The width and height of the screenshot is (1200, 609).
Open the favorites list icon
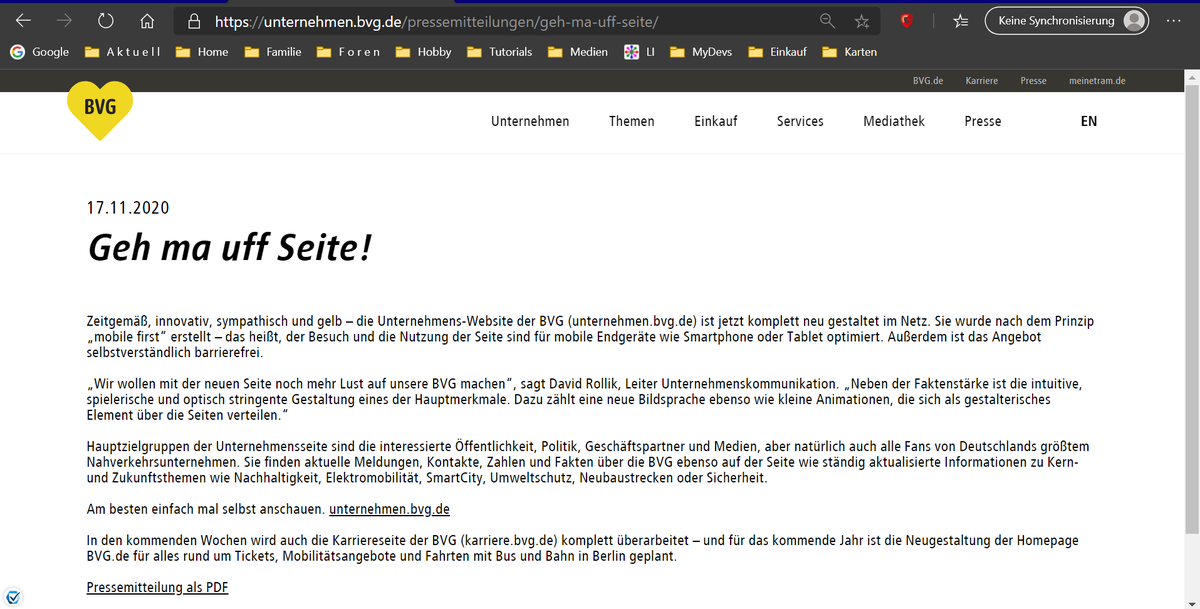click(x=961, y=20)
